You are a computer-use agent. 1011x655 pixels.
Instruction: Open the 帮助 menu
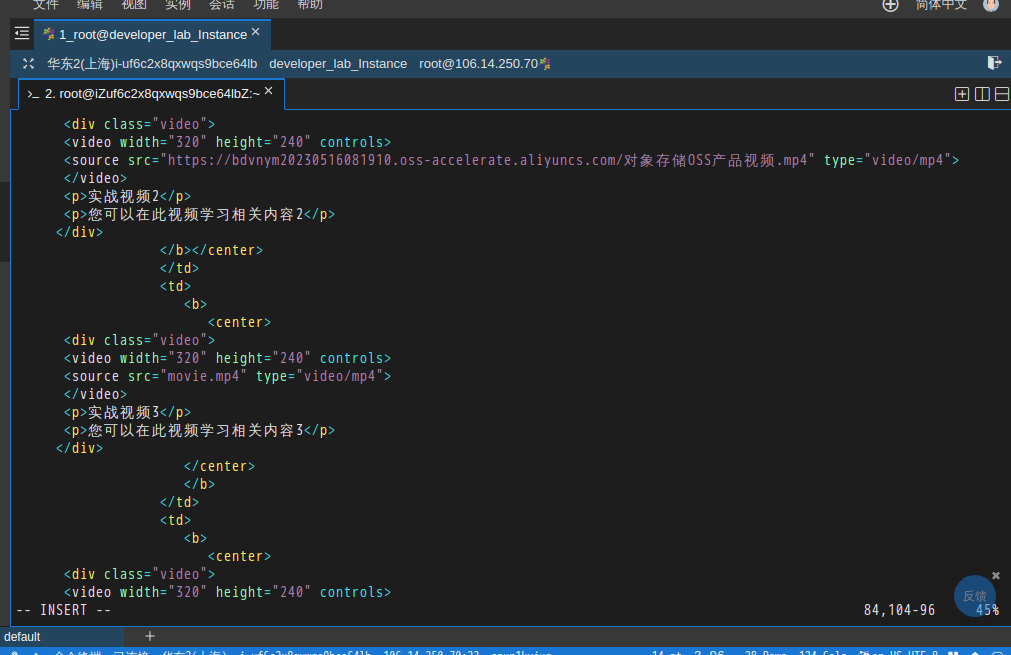pyautogui.click(x=309, y=5)
